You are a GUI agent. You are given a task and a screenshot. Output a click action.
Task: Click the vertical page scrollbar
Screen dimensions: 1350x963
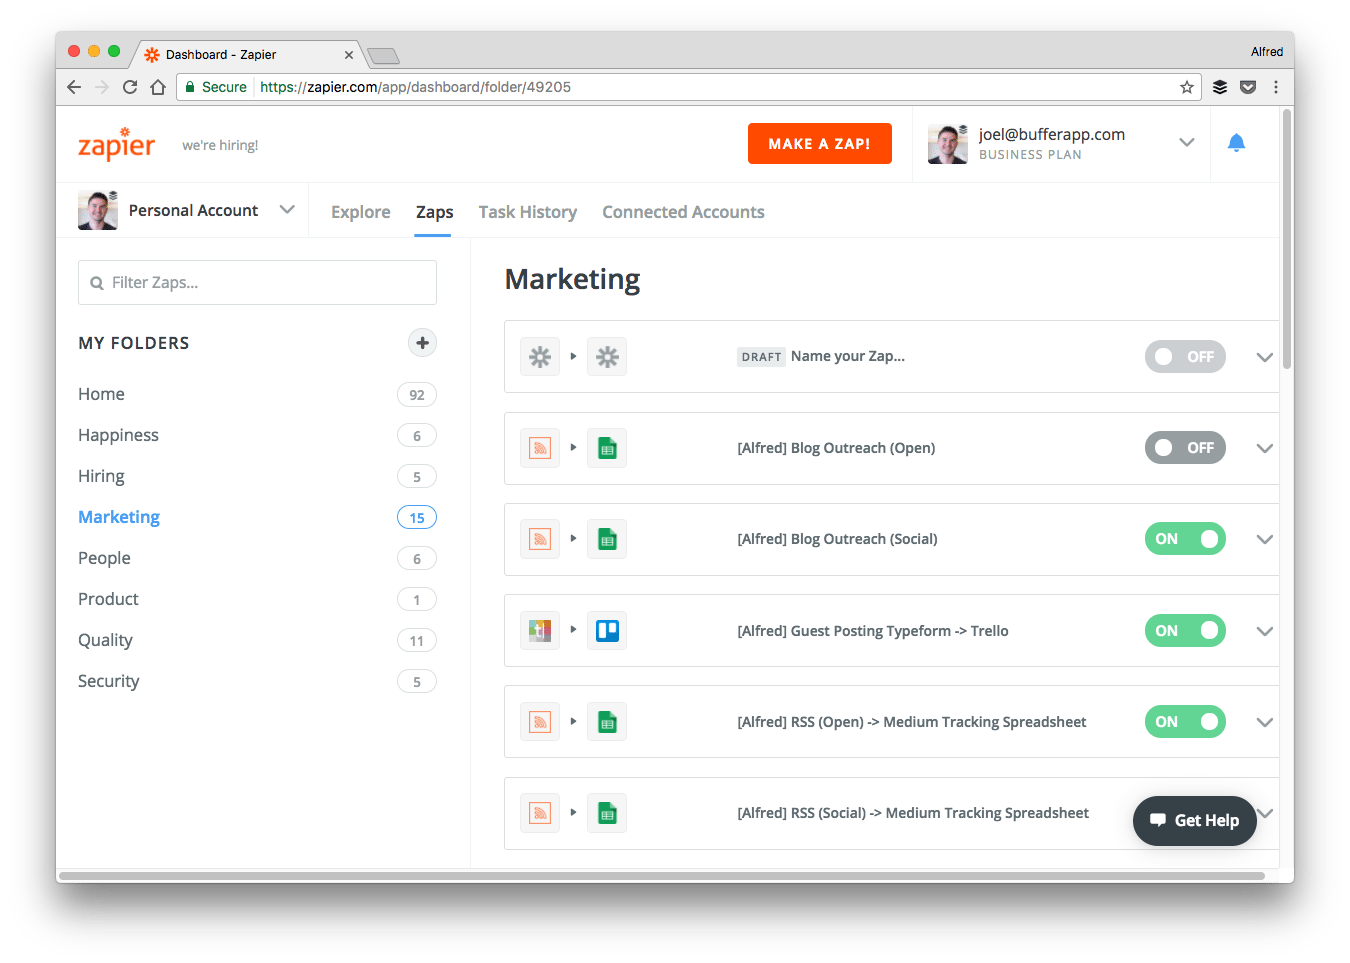[1287, 240]
